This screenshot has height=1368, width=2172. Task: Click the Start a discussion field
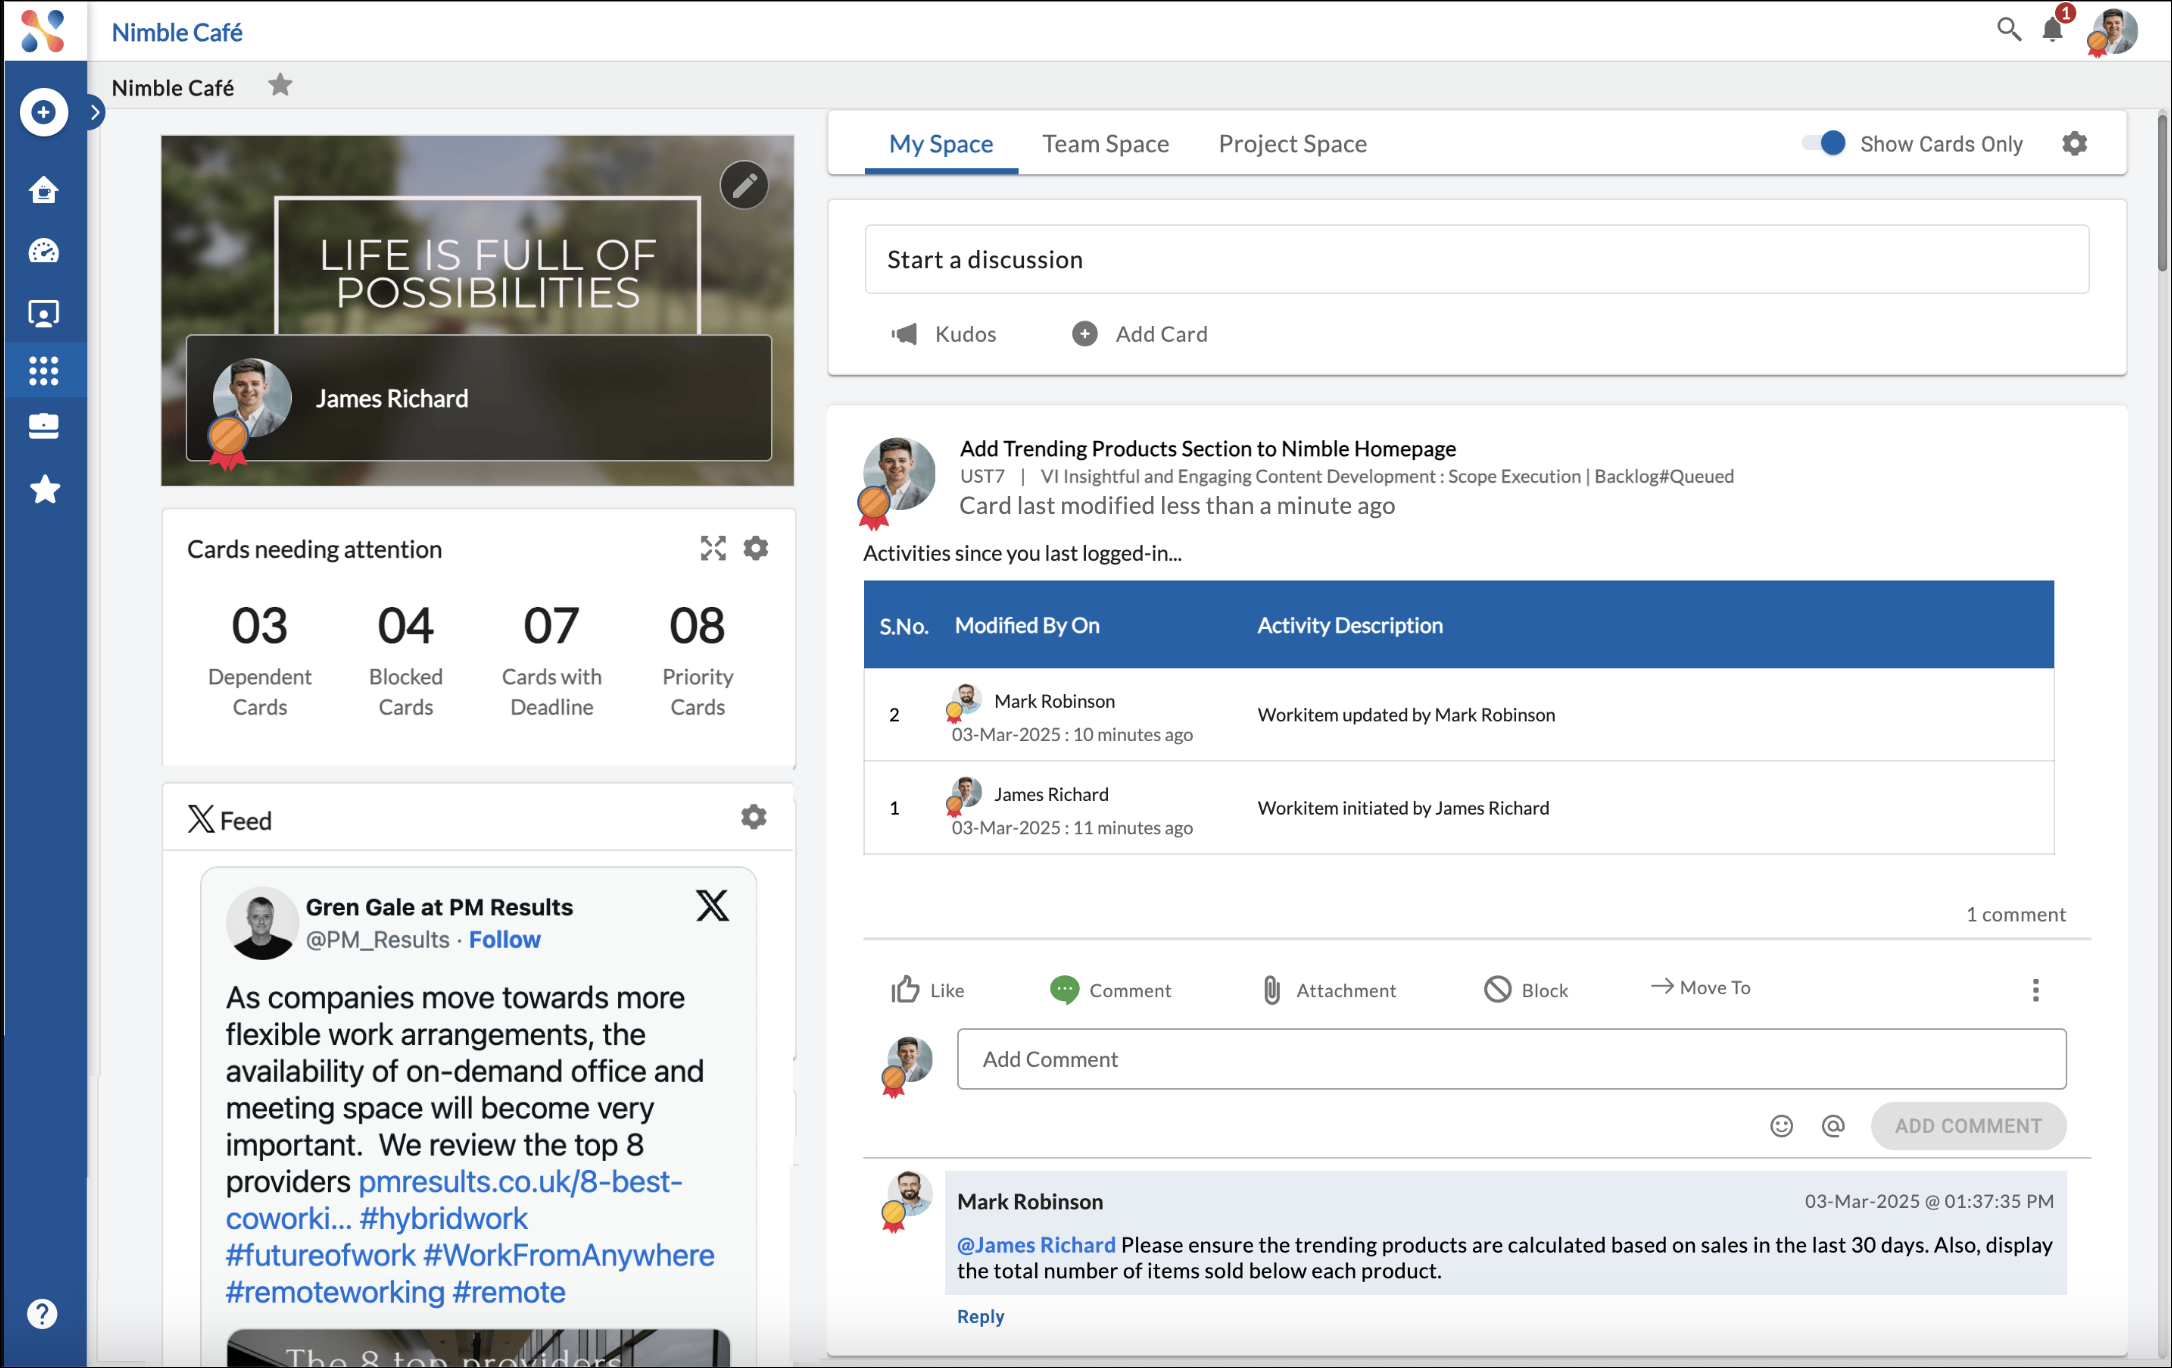pyautogui.click(x=1476, y=260)
